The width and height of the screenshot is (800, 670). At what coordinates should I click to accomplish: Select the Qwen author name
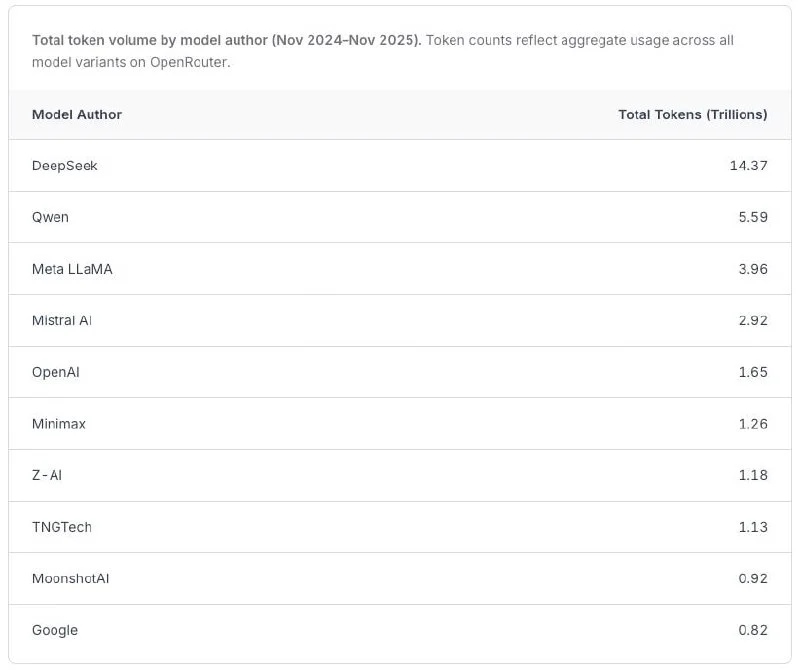pyautogui.click(x=51, y=217)
